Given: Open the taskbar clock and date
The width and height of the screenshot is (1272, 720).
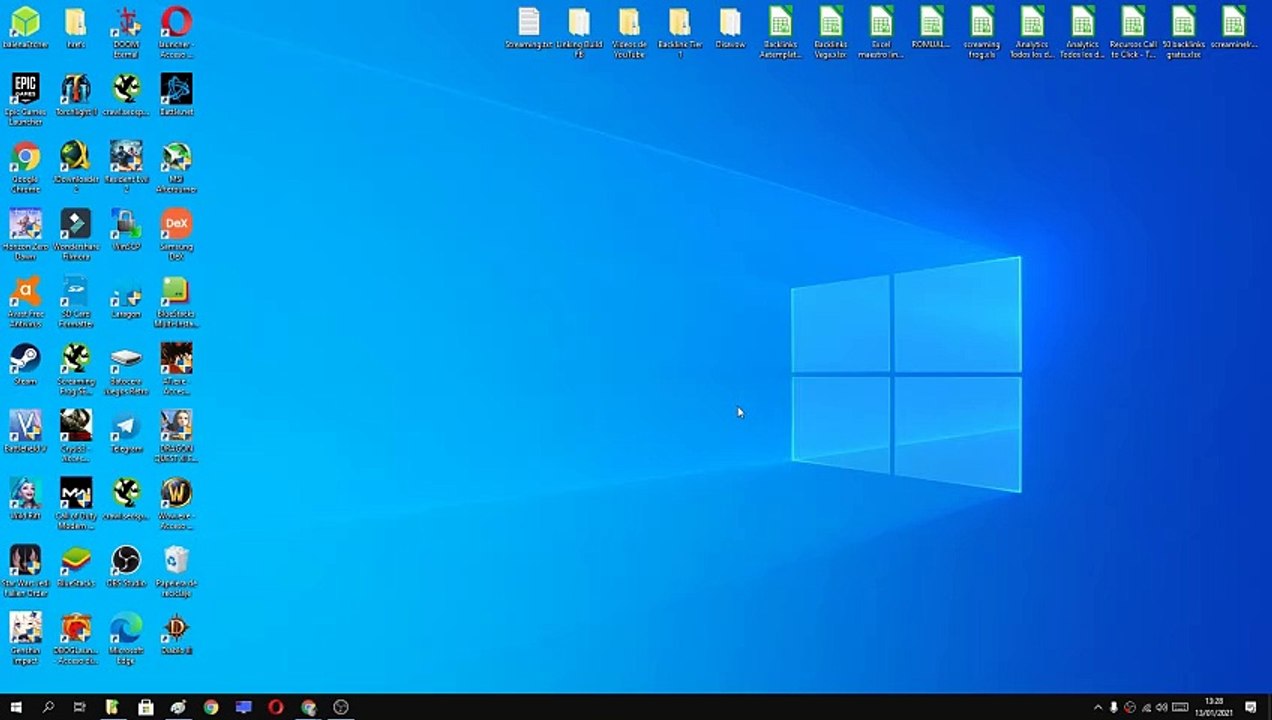Looking at the screenshot, I should 1214,707.
